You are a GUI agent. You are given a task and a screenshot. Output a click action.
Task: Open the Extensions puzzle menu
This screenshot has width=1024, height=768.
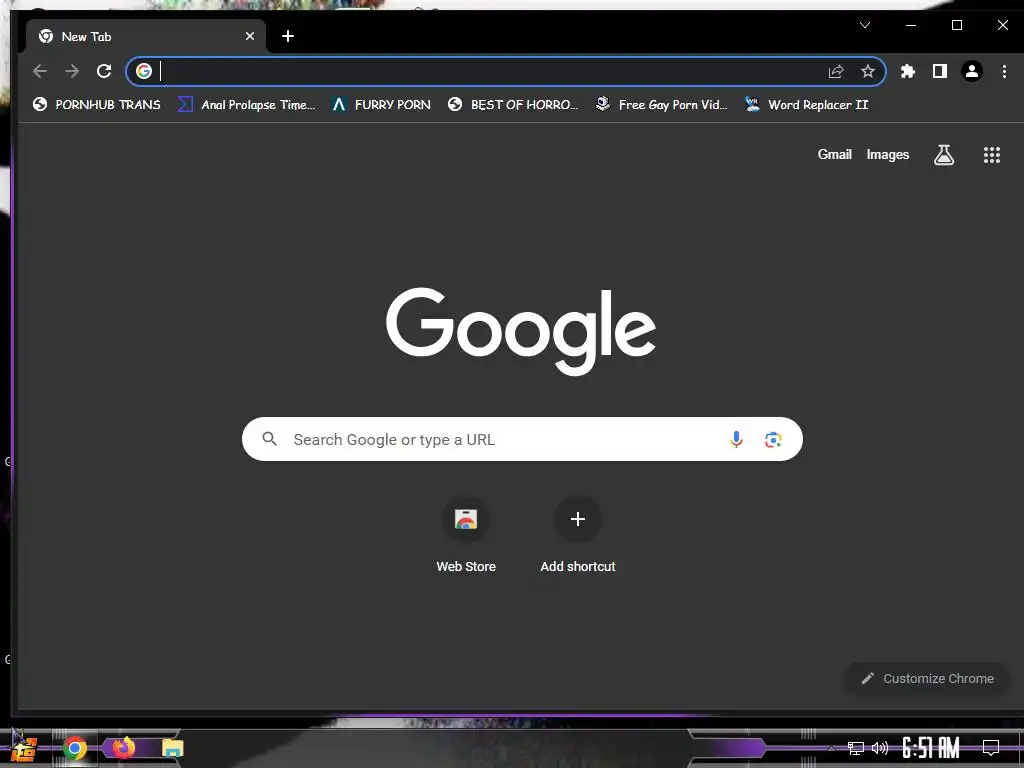(908, 71)
